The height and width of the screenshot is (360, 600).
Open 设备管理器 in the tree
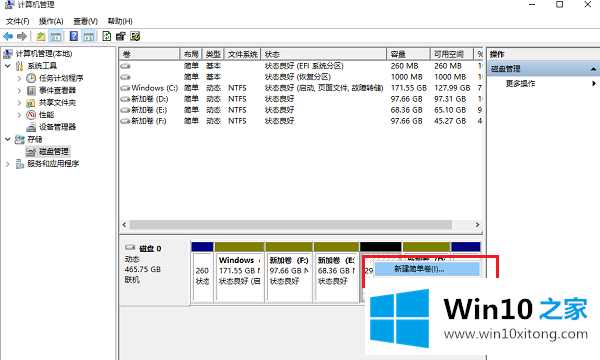click(57, 127)
